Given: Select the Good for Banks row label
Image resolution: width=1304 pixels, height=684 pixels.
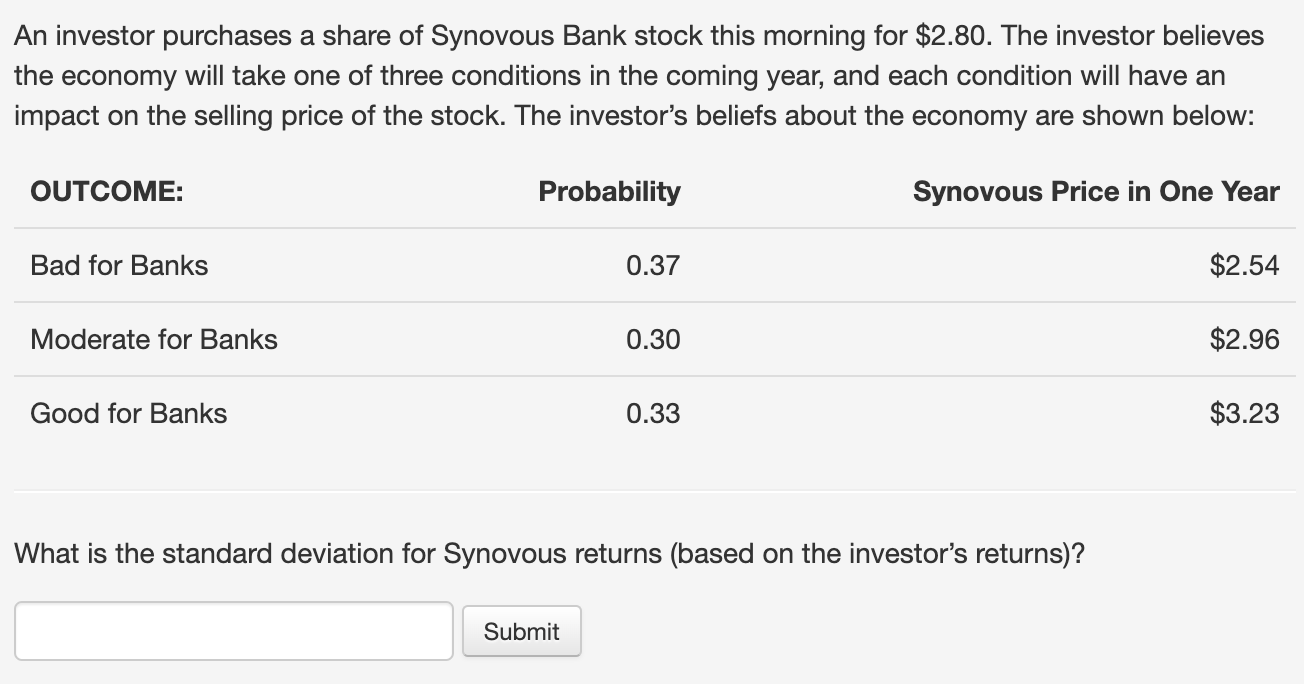Looking at the screenshot, I should click(129, 413).
